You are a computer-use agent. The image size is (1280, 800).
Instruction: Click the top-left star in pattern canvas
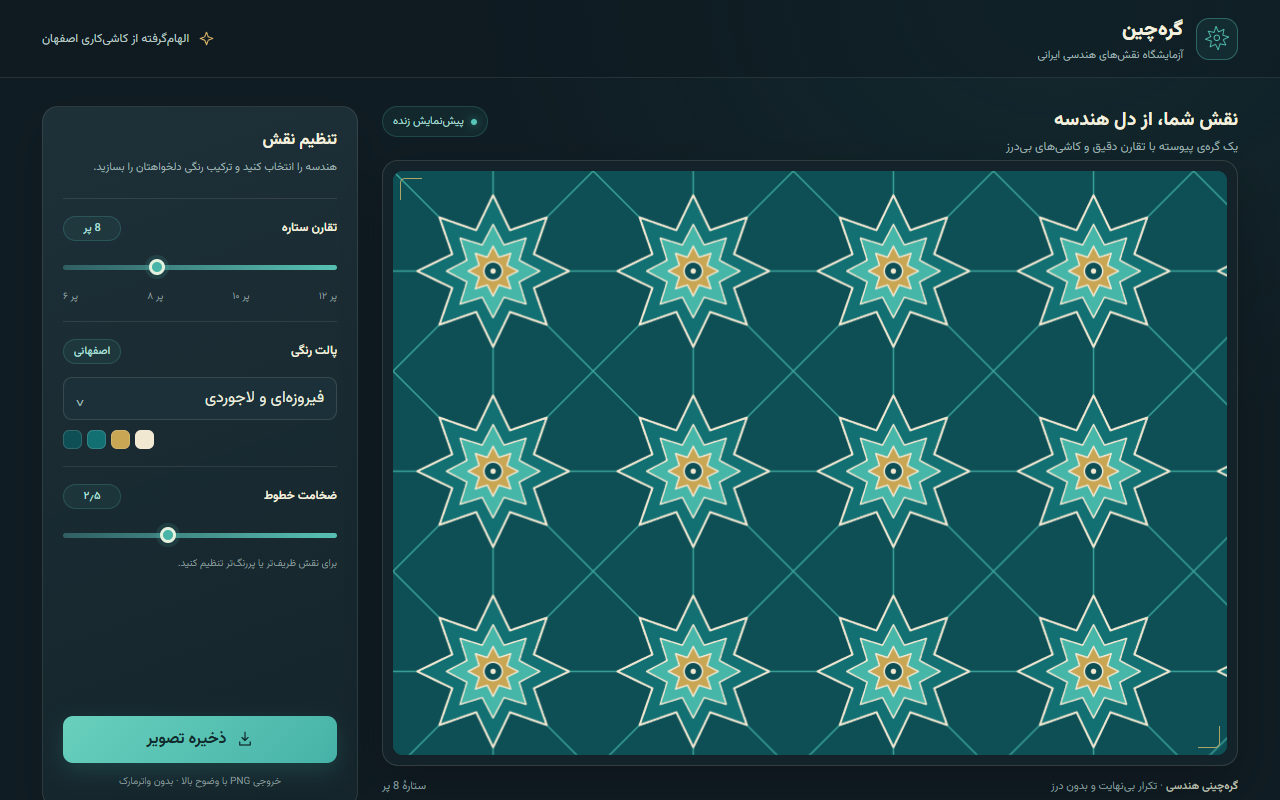pos(492,271)
